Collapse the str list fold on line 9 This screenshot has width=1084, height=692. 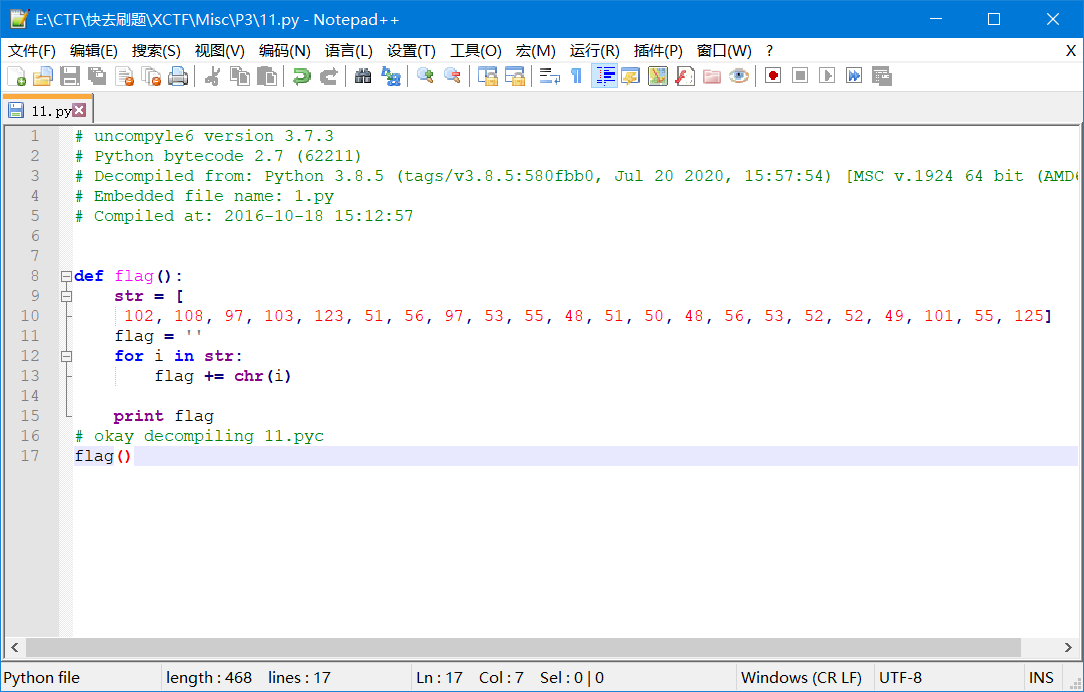point(66,297)
